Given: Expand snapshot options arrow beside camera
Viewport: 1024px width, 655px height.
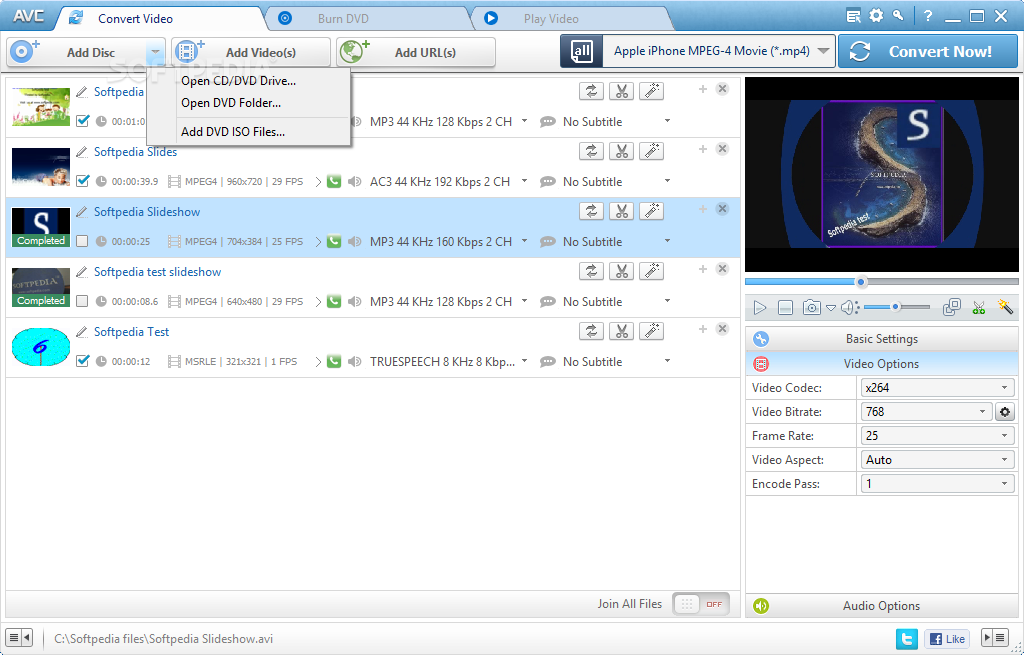Looking at the screenshot, I should tap(831, 308).
